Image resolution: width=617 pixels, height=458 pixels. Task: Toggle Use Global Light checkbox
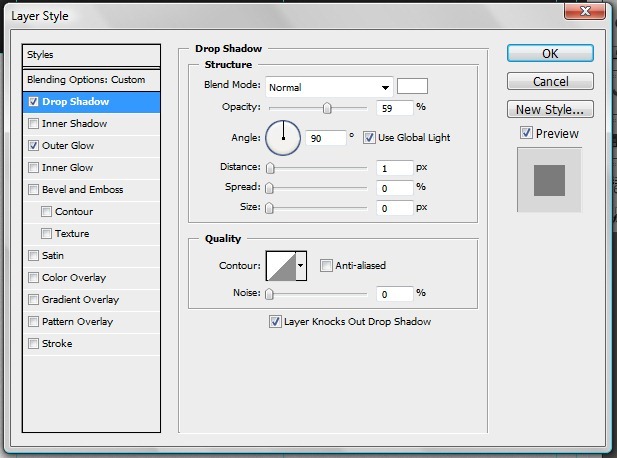[369, 137]
